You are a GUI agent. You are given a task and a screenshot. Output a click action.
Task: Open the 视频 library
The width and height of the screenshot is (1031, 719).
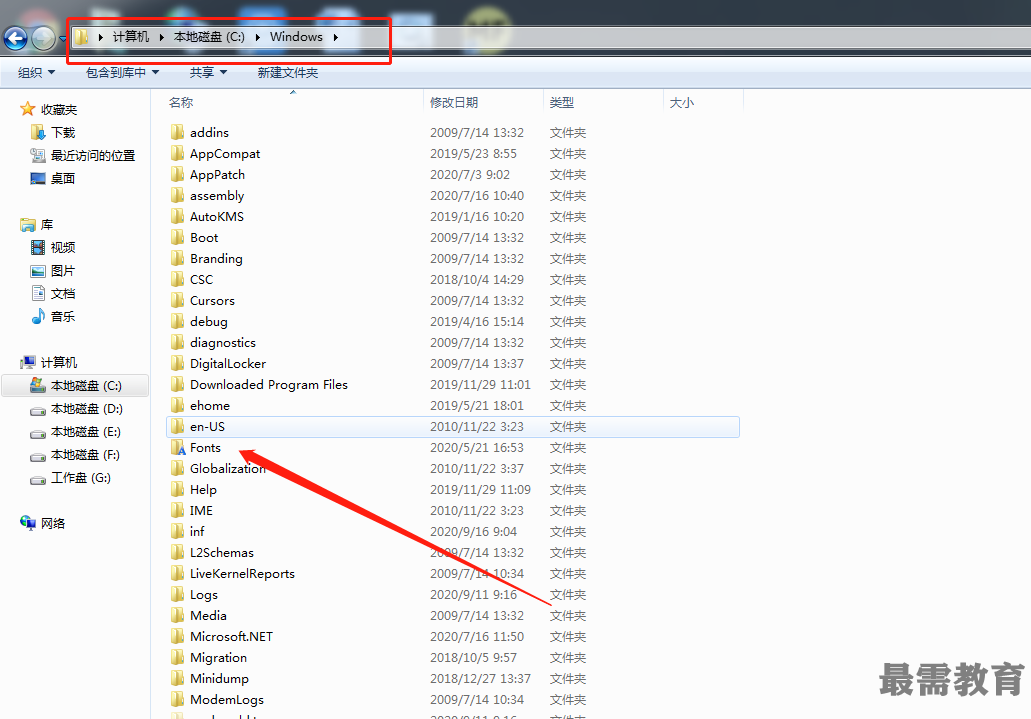(63, 247)
